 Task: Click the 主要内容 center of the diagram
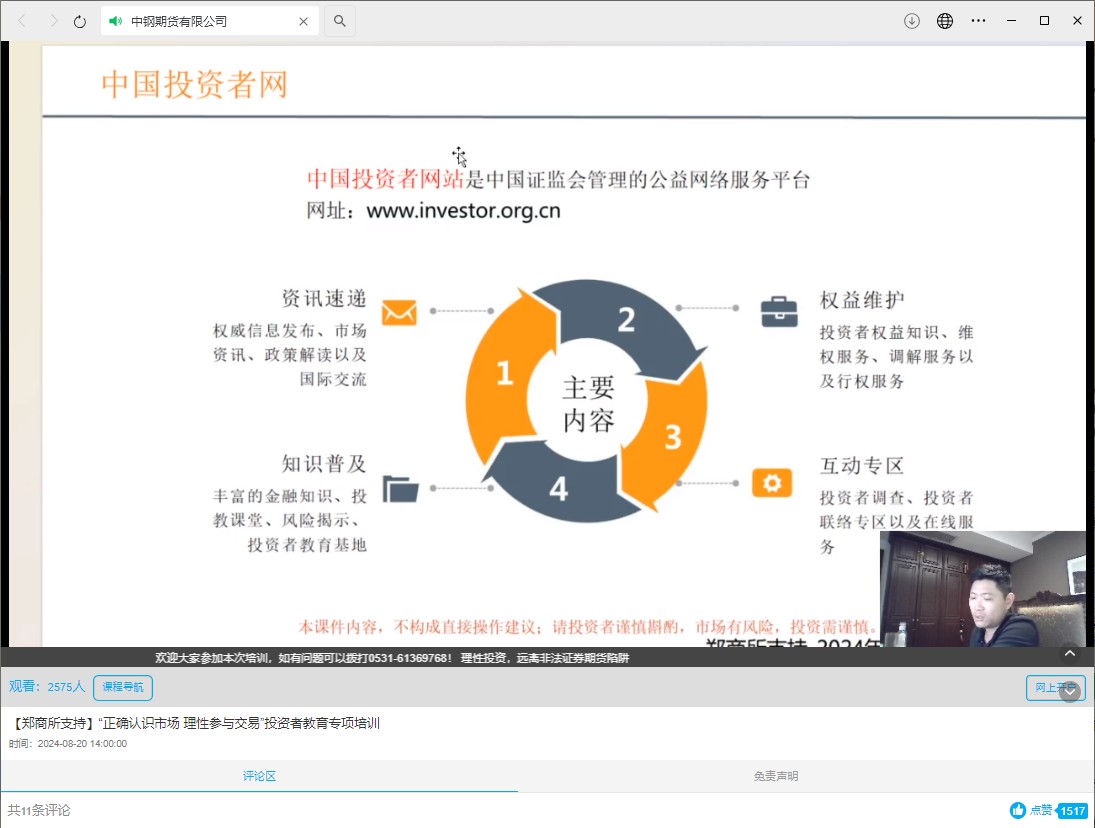(588, 404)
